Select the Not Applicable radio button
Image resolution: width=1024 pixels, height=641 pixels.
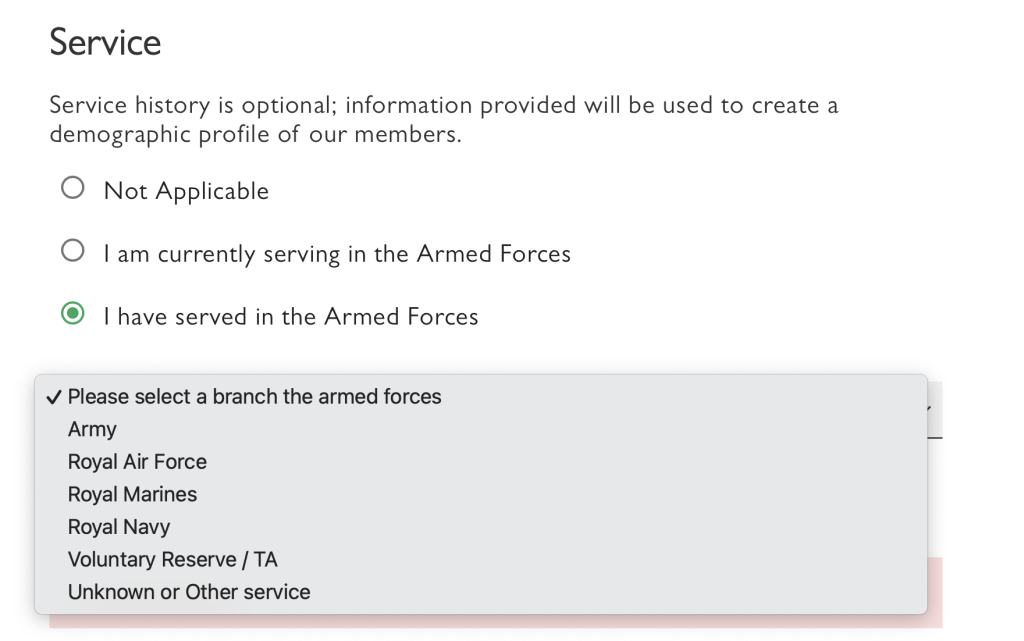point(72,189)
